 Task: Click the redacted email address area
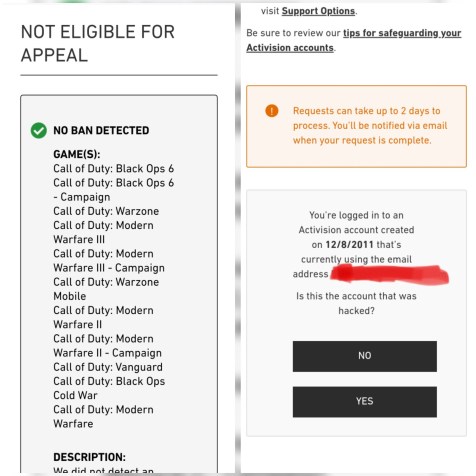click(389, 274)
